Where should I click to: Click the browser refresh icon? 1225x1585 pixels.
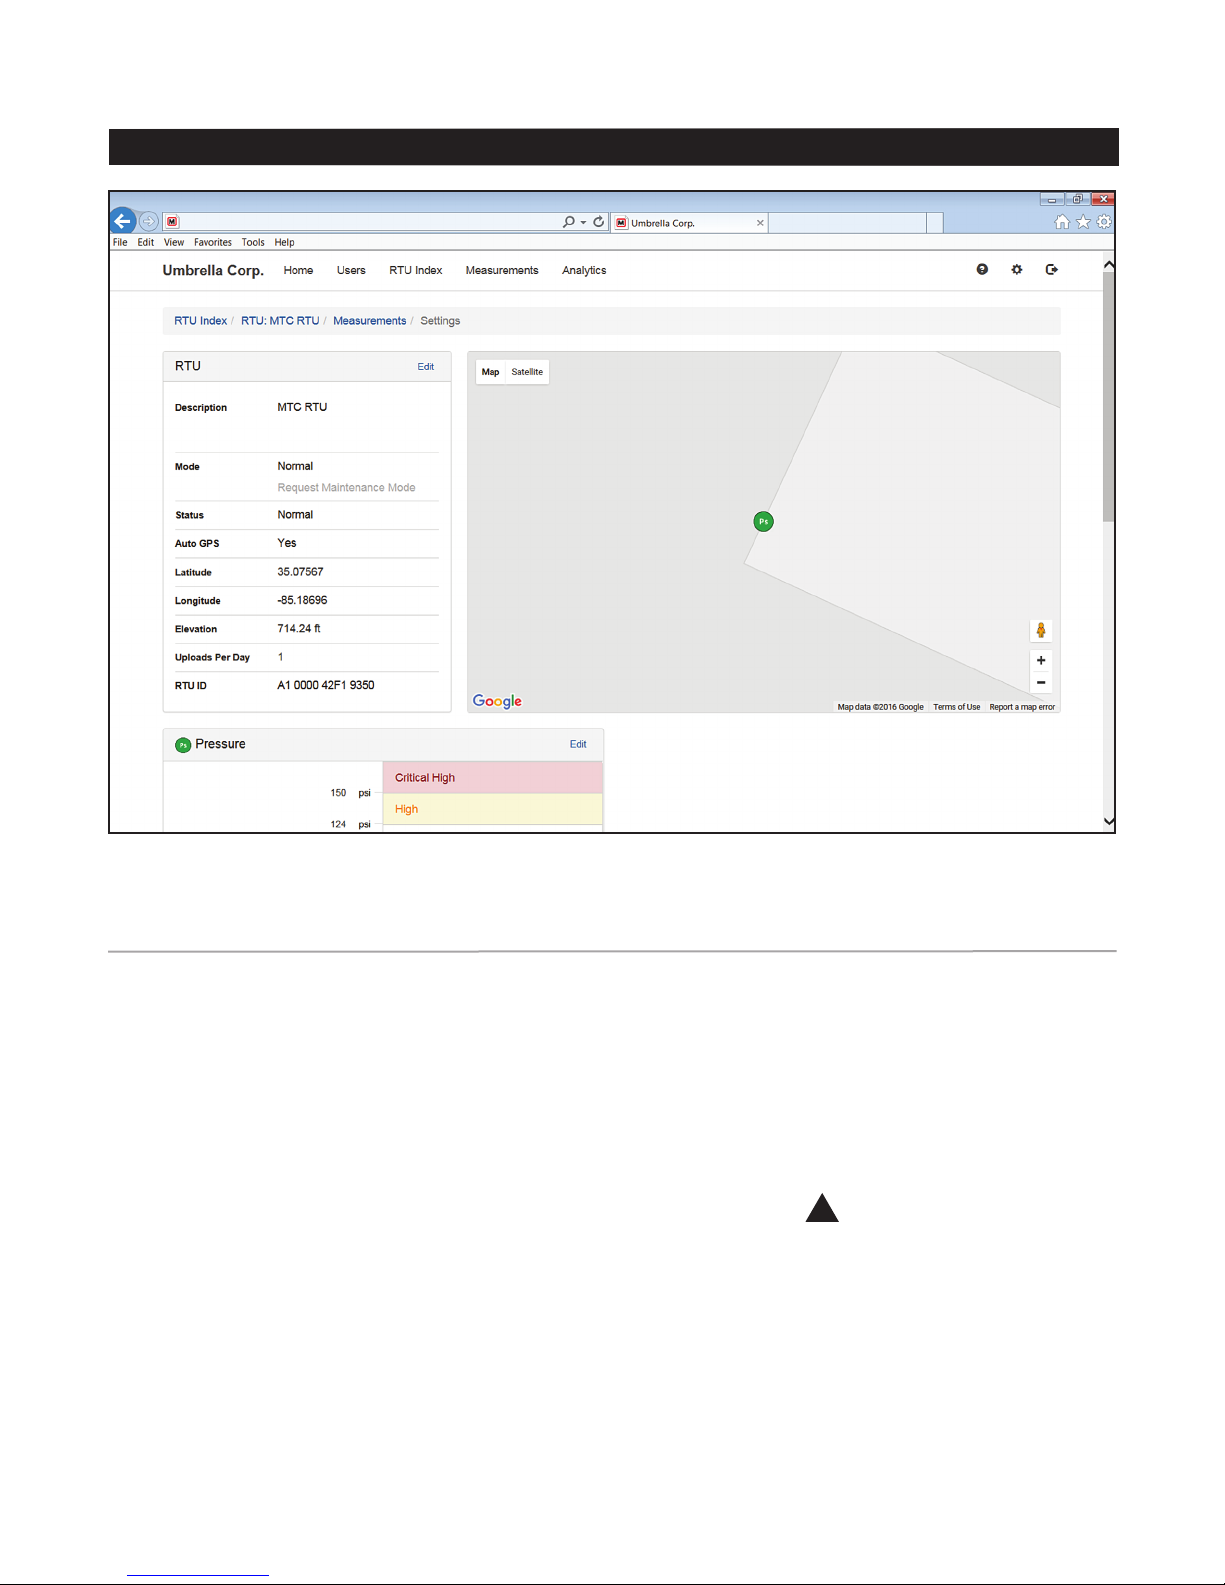coord(598,222)
